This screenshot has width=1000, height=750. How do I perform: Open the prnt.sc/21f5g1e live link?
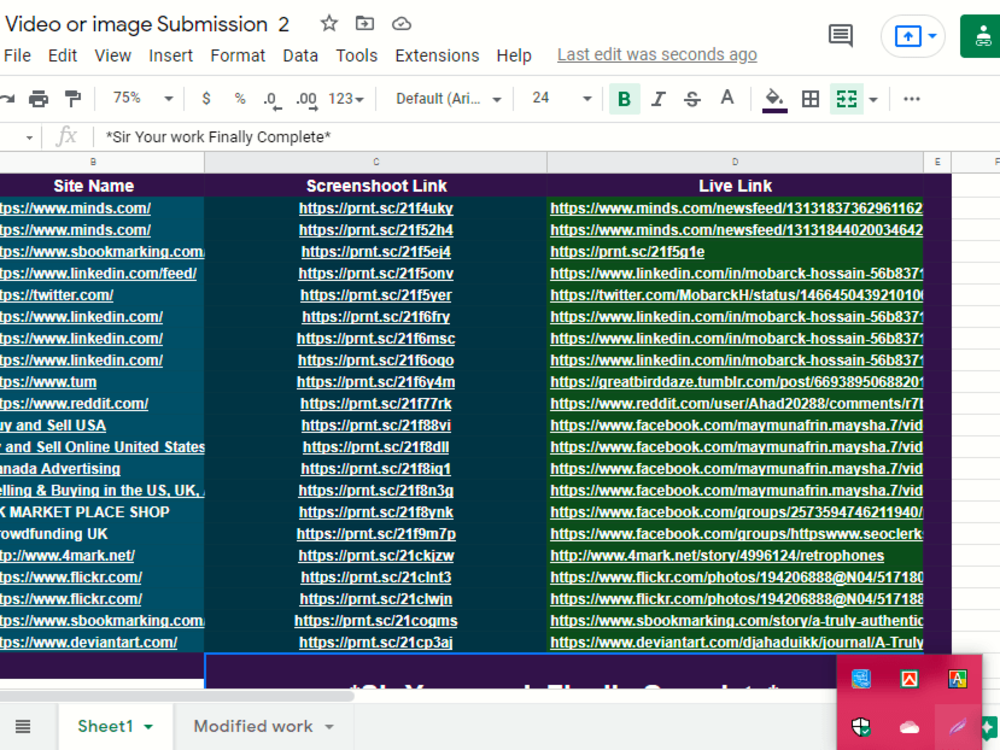[627, 252]
